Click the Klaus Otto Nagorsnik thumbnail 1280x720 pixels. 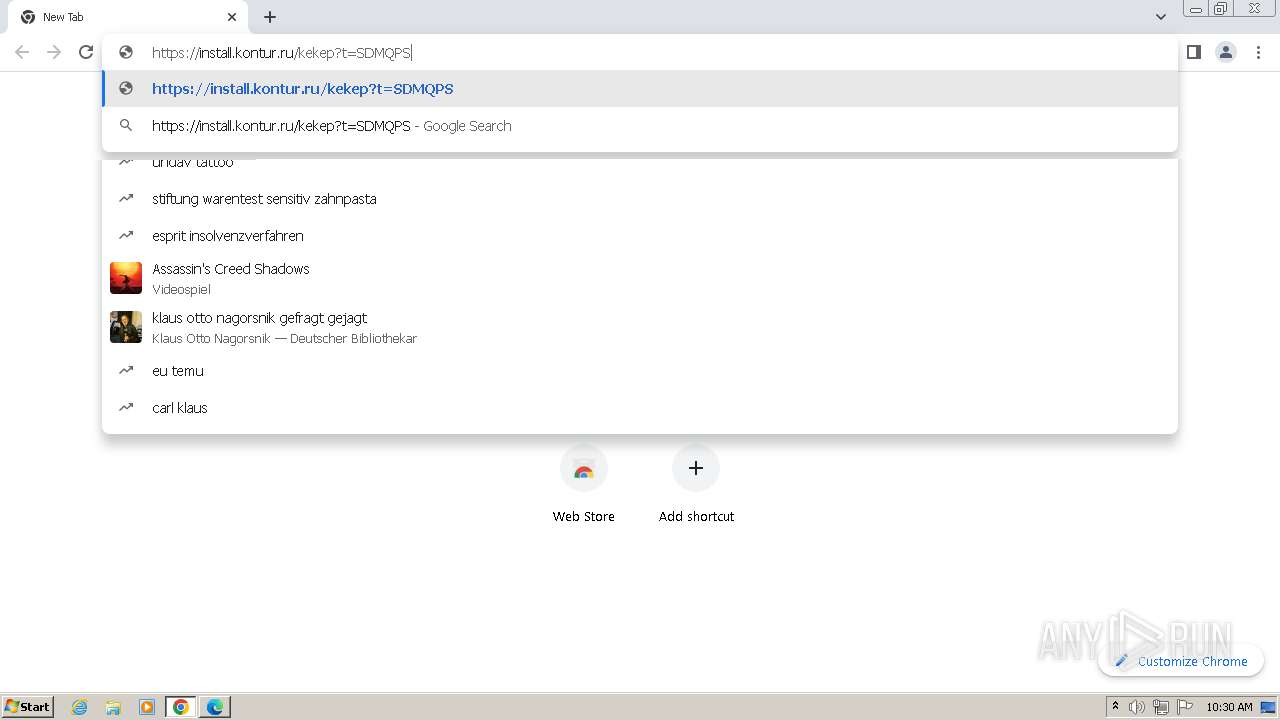point(126,327)
